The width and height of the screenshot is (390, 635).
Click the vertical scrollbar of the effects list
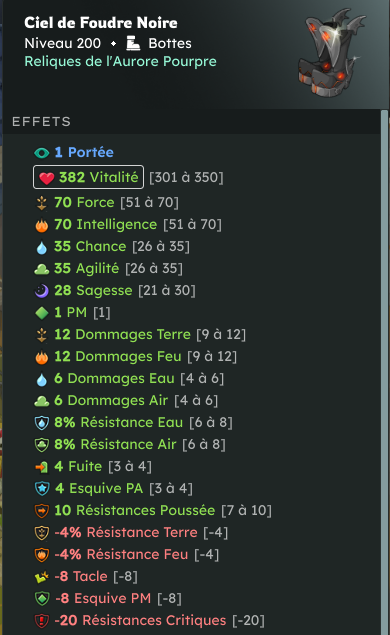pyautogui.click(x=384, y=372)
